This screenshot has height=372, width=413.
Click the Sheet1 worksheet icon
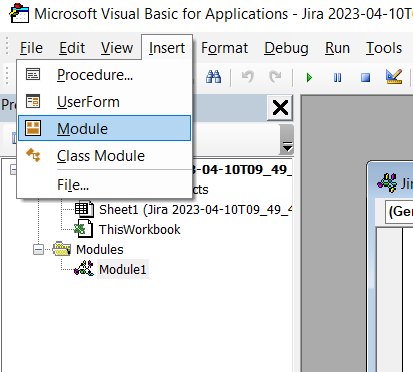pyautogui.click(x=84, y=209)
